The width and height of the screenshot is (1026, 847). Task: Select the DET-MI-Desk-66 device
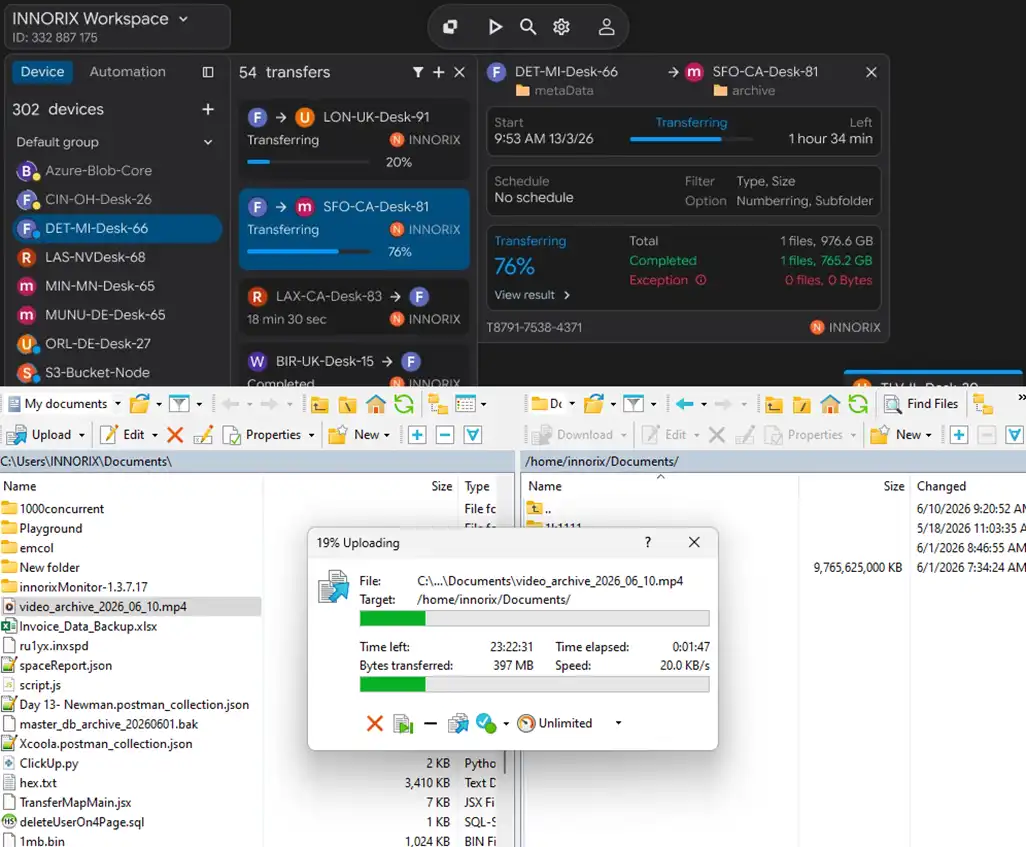[117, 228]
